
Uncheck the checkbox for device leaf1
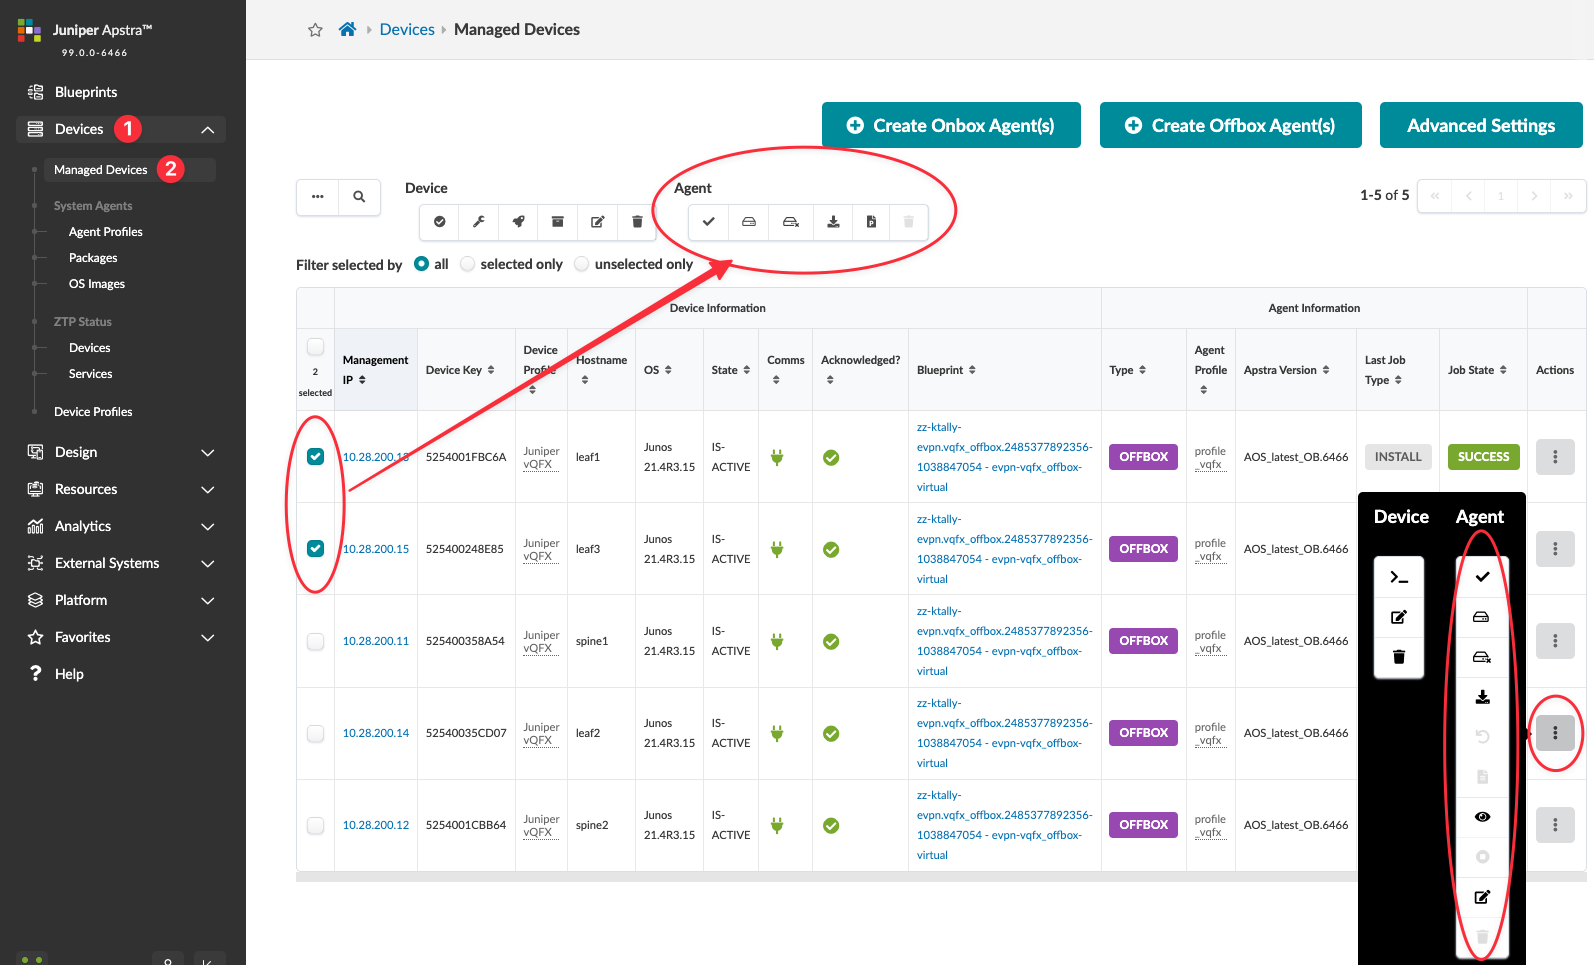pyautogui.click(x=315, y=457)
